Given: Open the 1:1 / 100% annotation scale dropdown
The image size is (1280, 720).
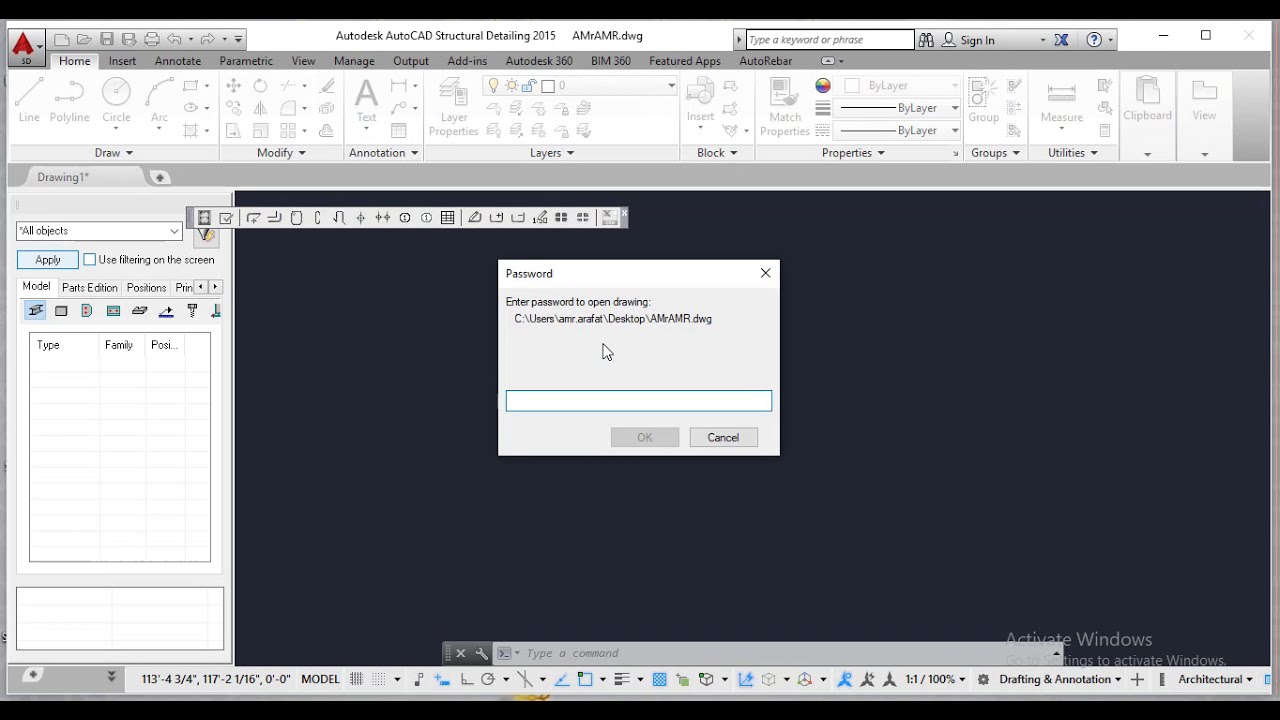Looking at the screenshot, I should (x=935, y=679).
